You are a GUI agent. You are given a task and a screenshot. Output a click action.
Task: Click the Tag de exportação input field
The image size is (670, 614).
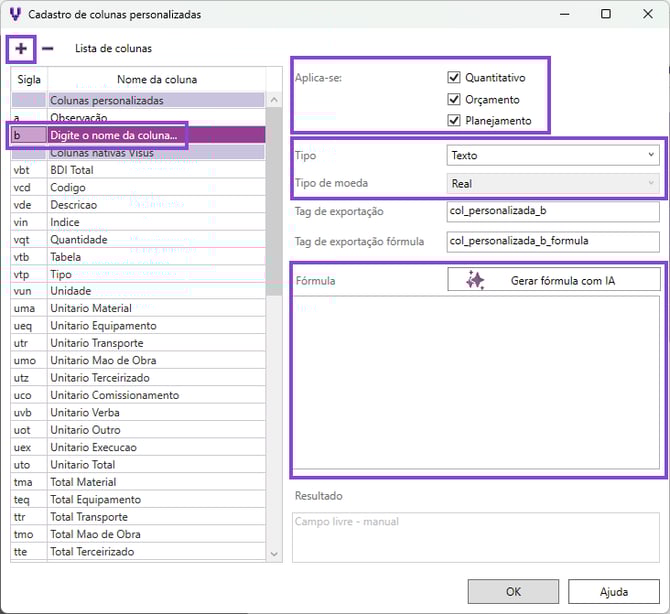coord(553,212)
